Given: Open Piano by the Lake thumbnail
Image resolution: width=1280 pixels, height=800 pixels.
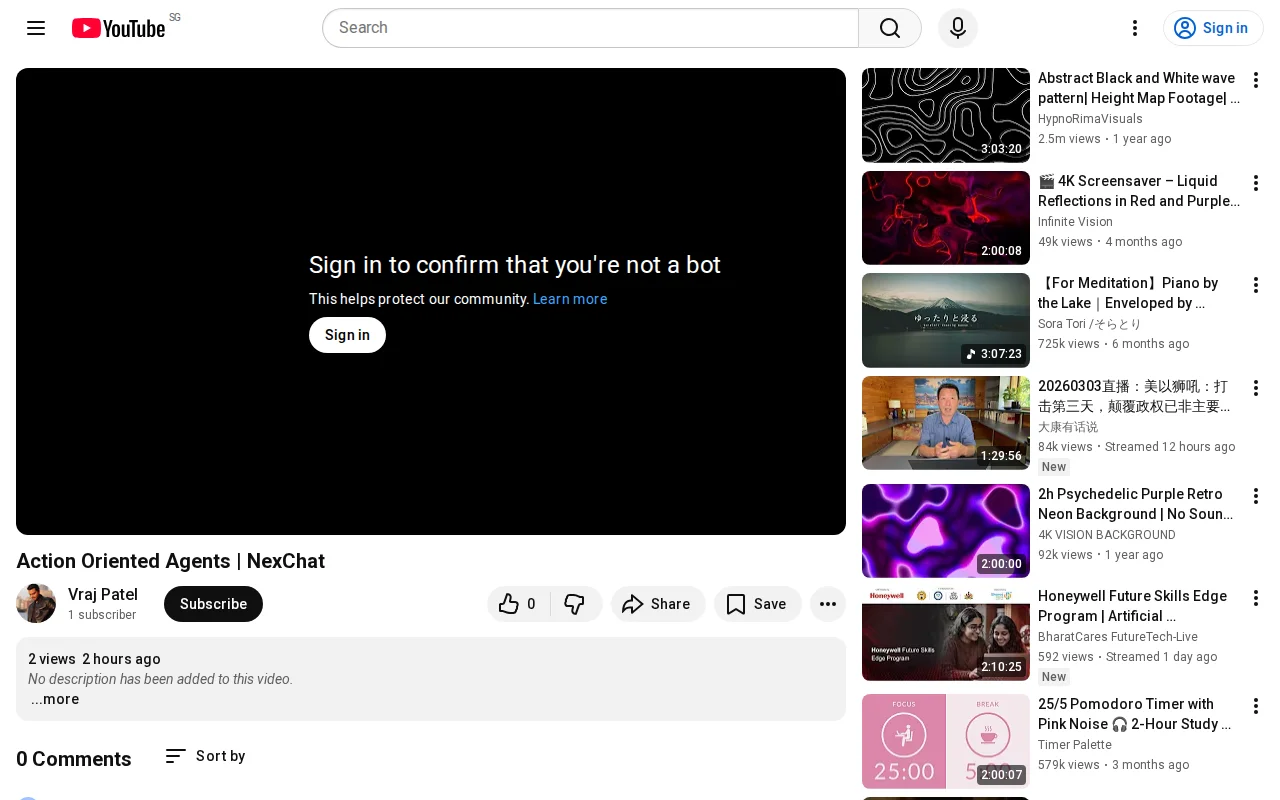Looking at the screenshot, I should pyautogui.click(x=946, y=320).
